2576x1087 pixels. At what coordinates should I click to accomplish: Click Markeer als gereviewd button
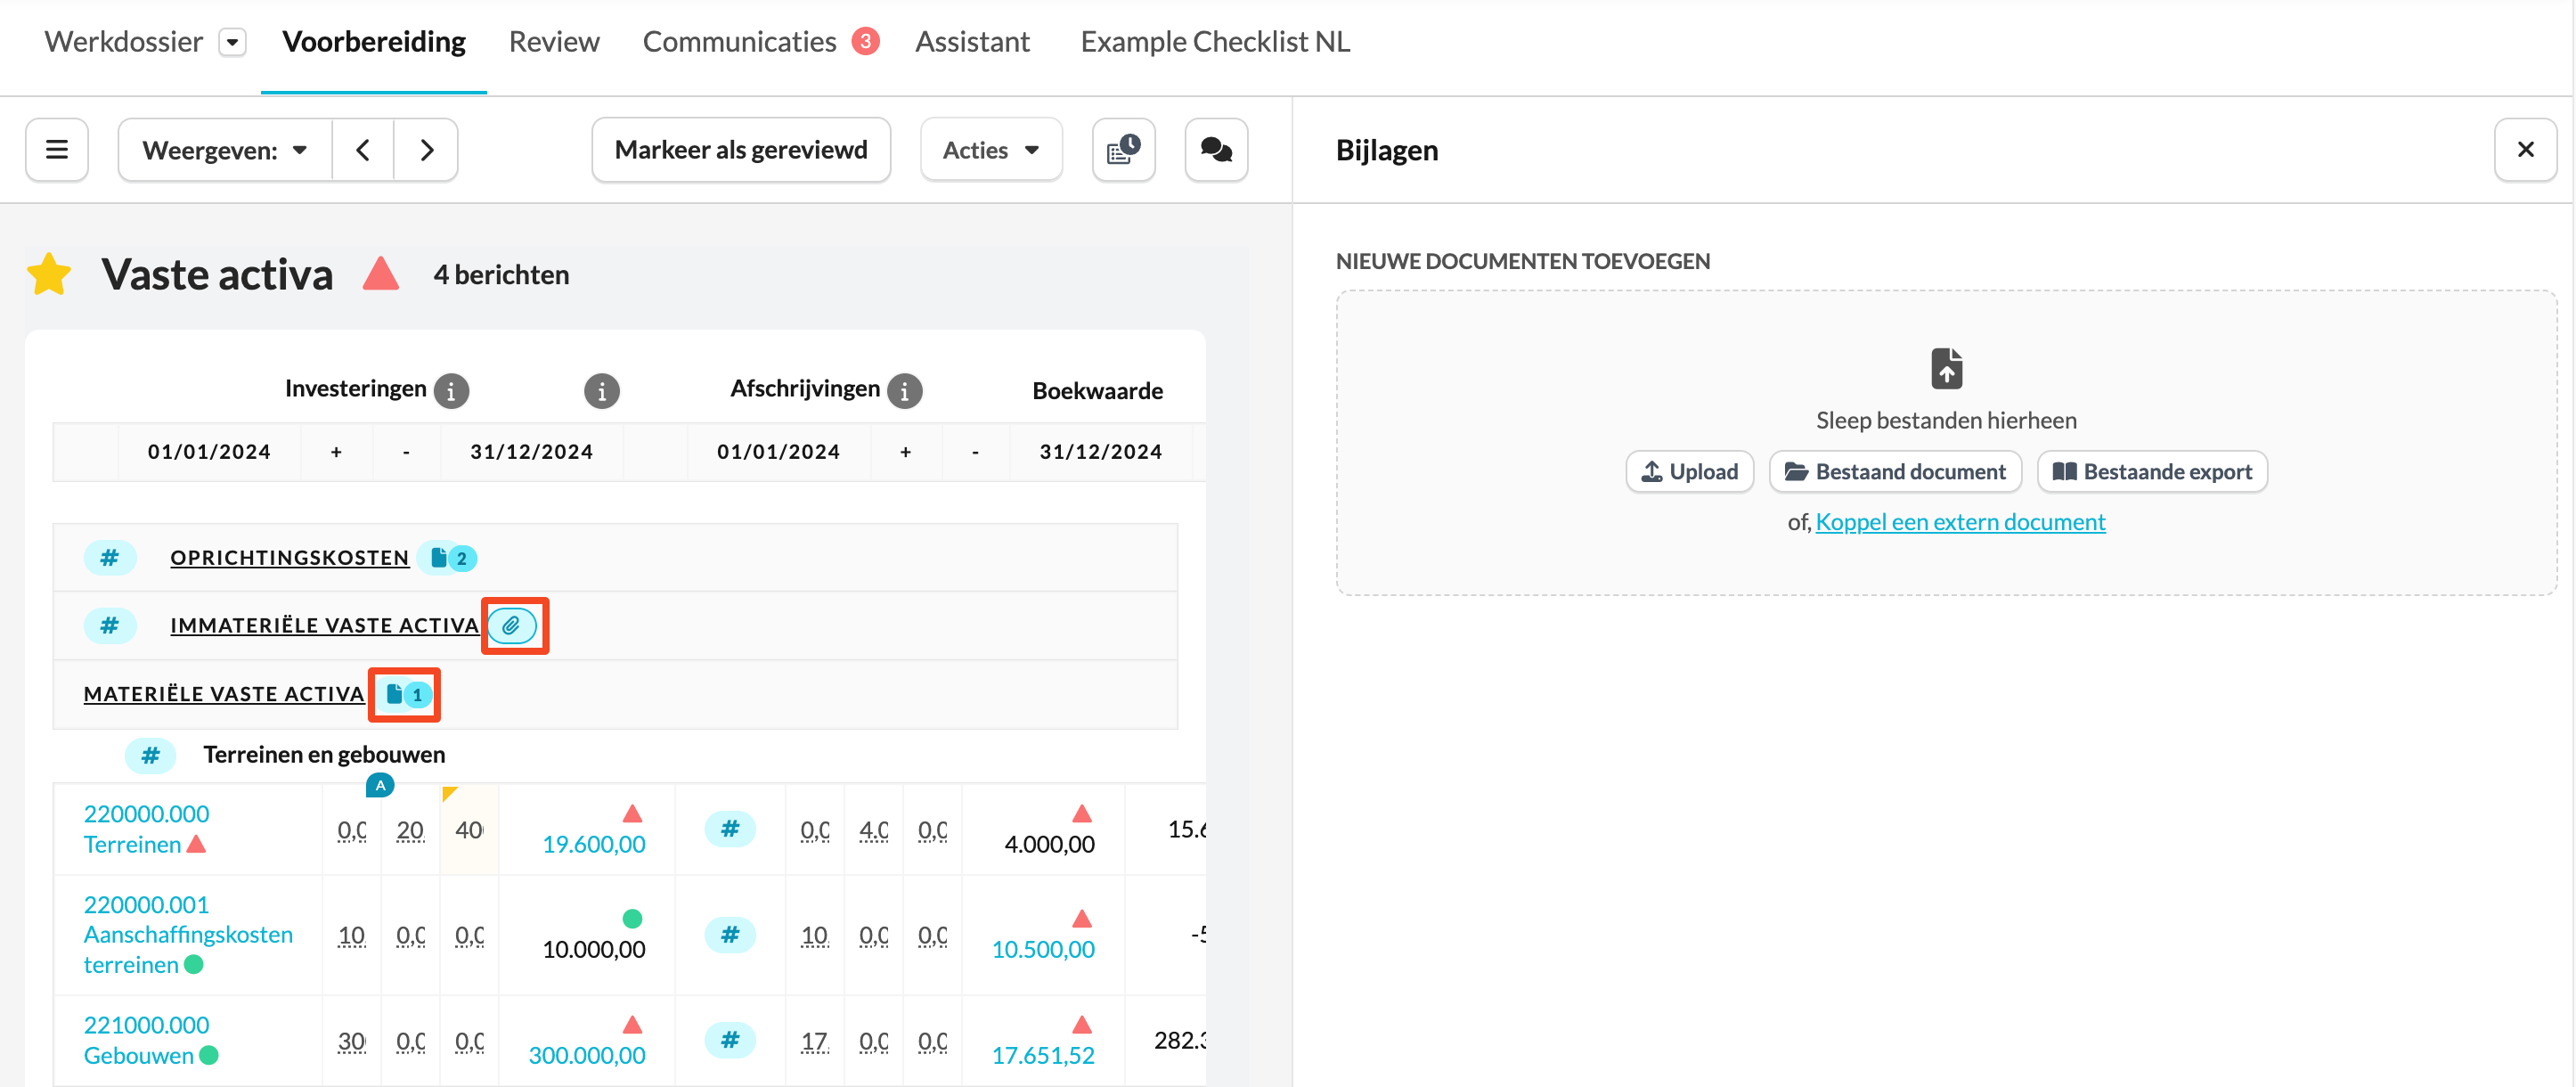click(741, 150)
